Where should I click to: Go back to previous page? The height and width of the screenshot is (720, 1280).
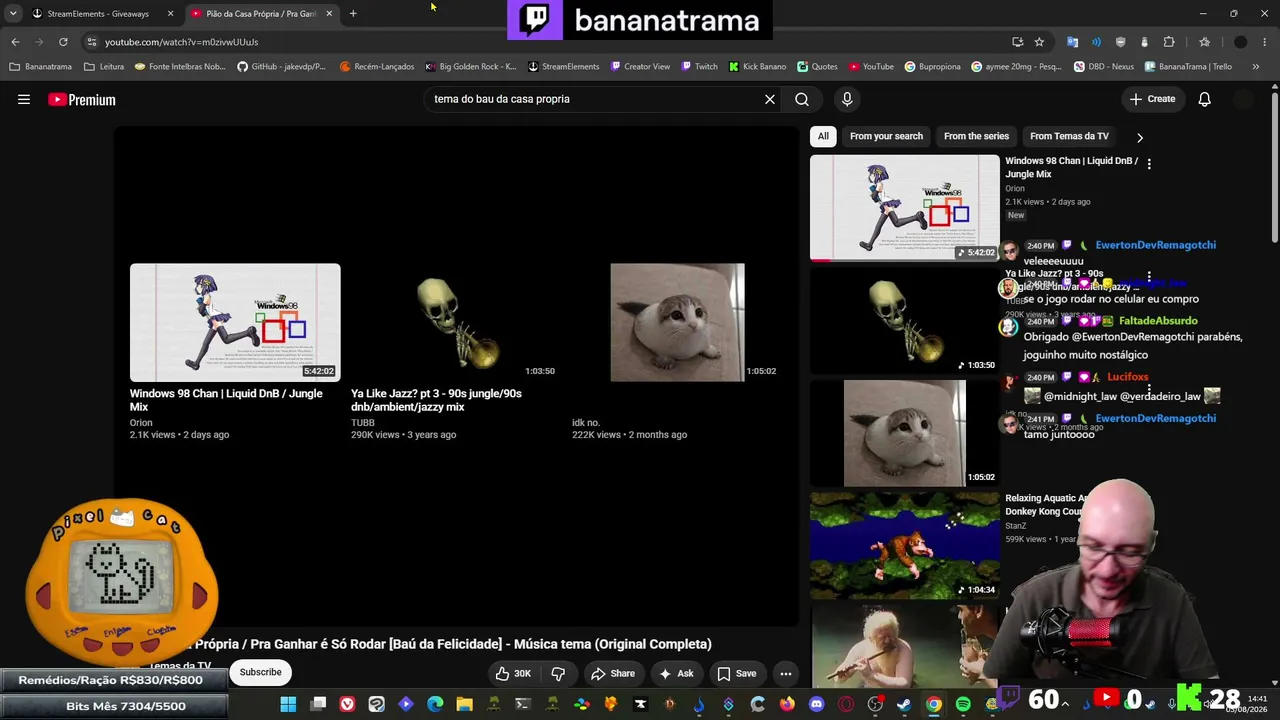click(15, 42)
